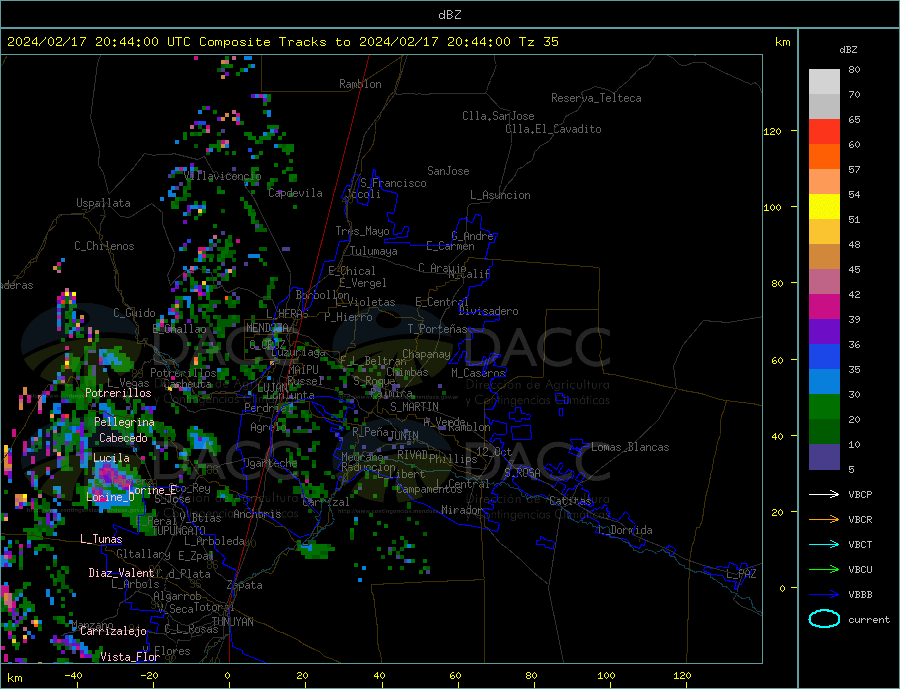900x689 pixels.
Task: Click the VBCU legend label
Action: (860, 570)
